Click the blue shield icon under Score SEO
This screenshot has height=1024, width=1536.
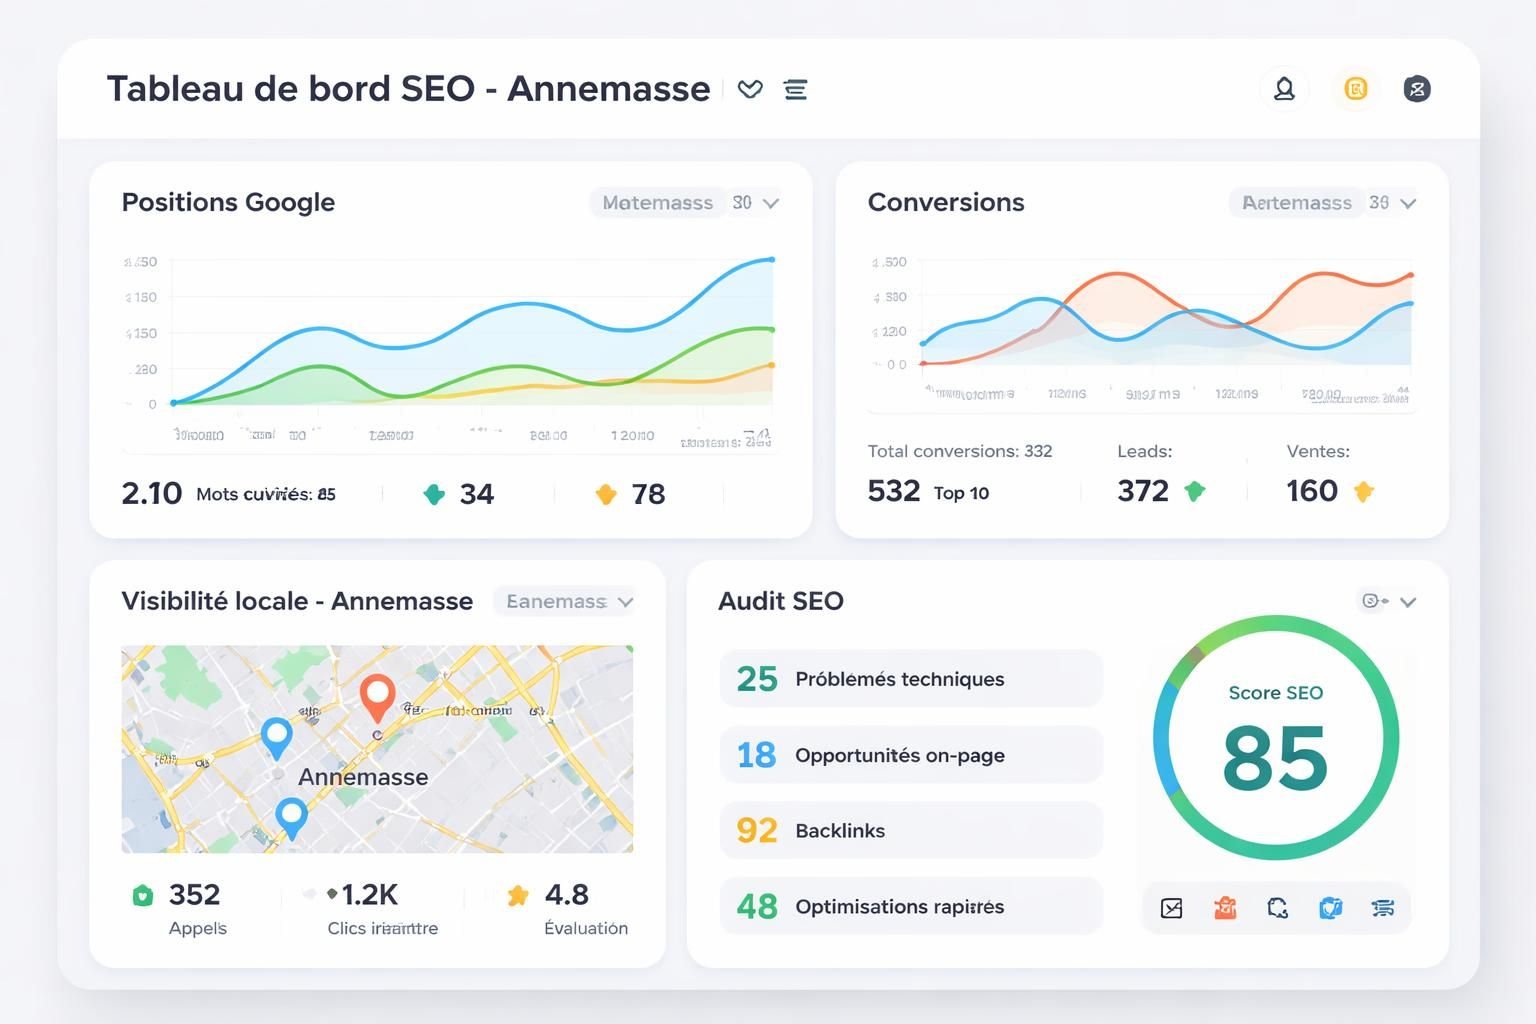1331,908
